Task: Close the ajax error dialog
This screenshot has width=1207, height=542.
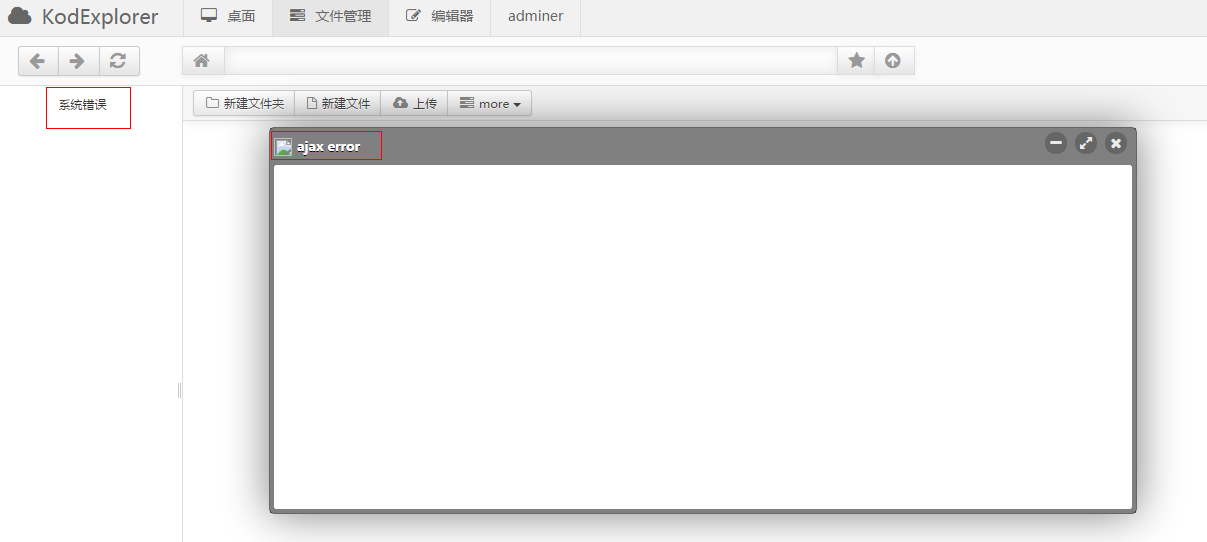Action: [x=1116, y=143]
